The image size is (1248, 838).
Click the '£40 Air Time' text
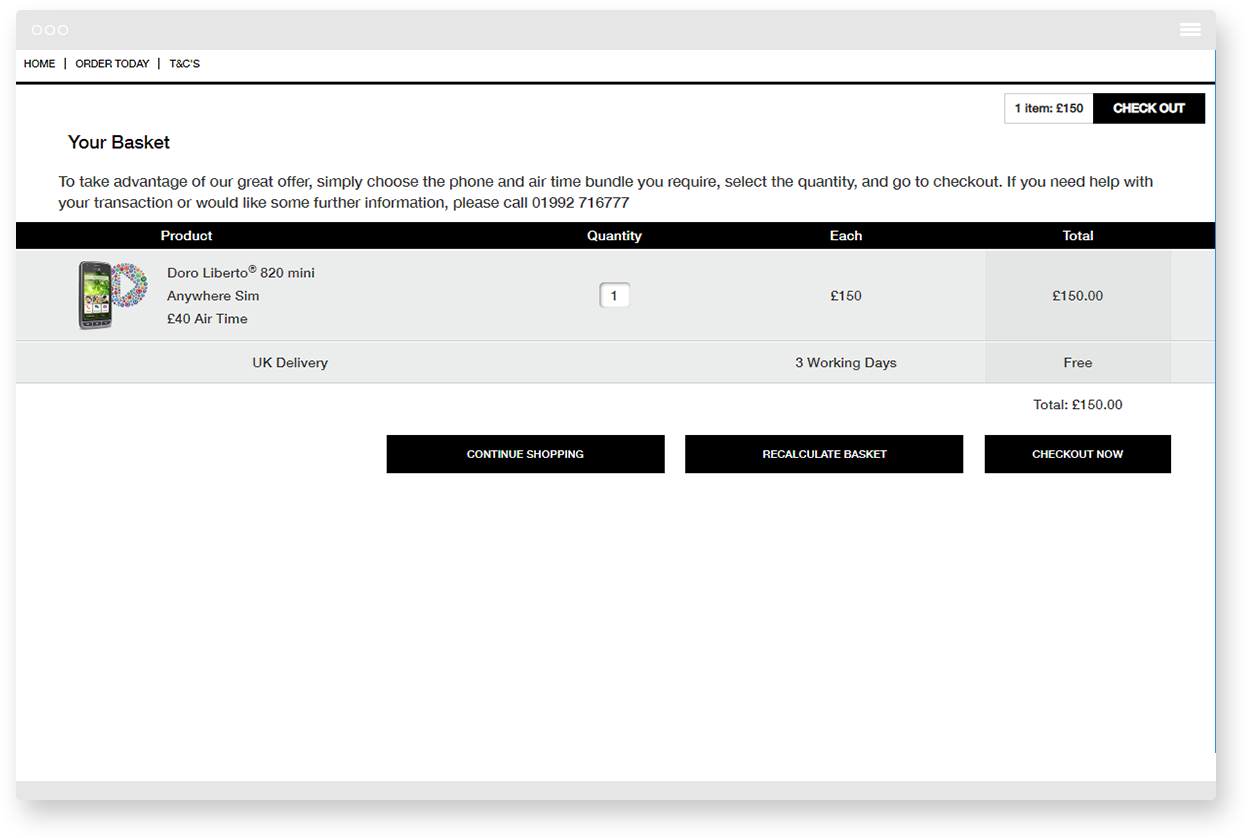pos(207,319)
